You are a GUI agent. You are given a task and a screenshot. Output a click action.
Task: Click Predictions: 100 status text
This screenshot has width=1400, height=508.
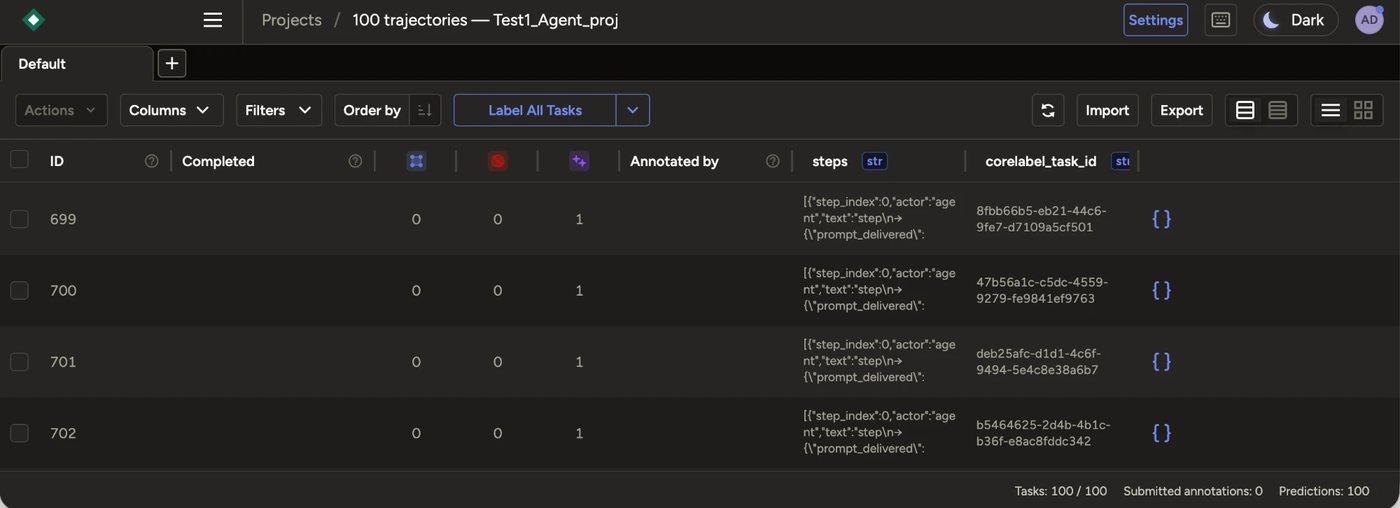point(1324,491)
